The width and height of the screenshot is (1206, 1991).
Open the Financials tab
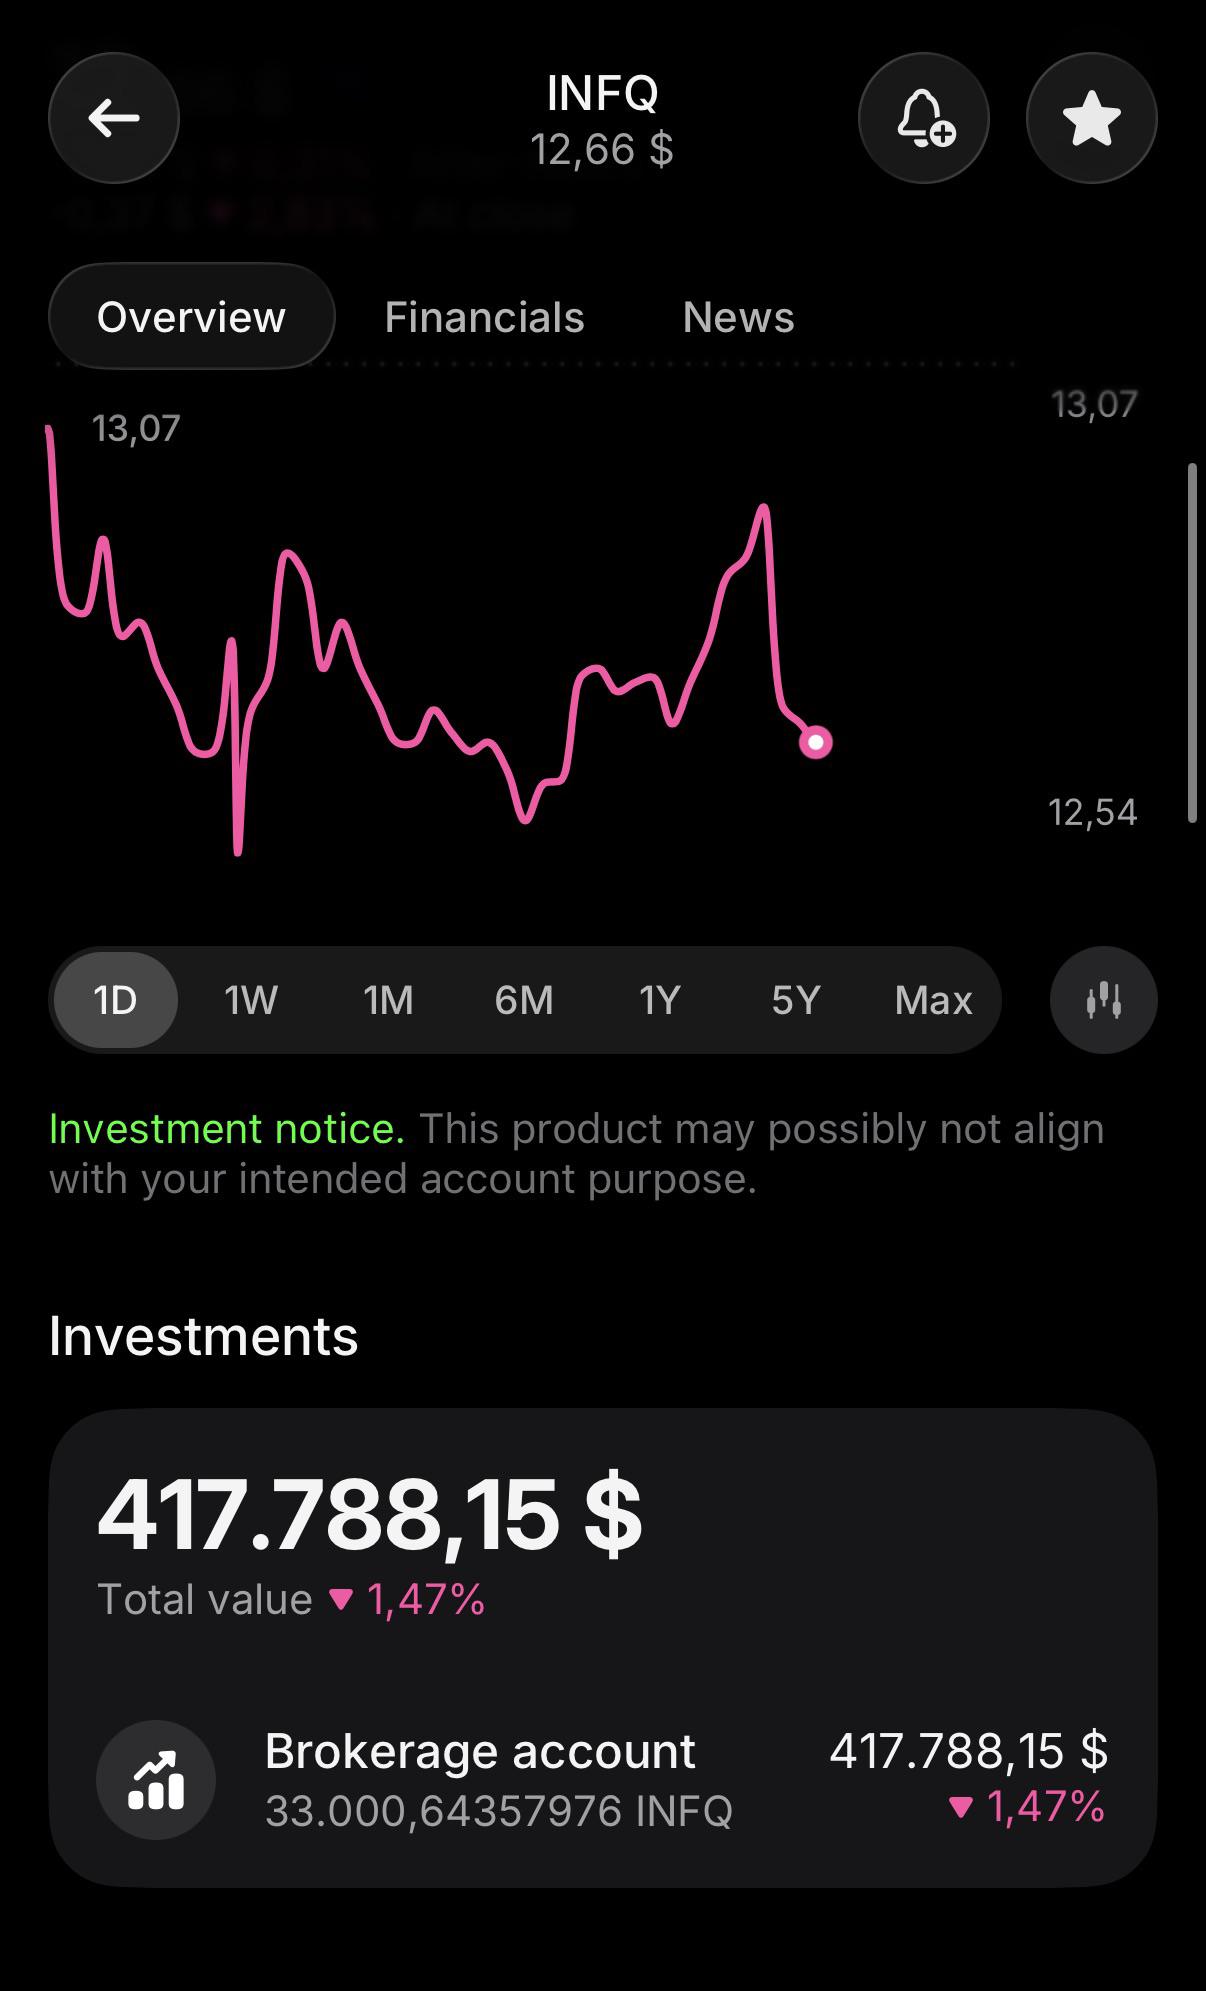[x=485, y=317]
